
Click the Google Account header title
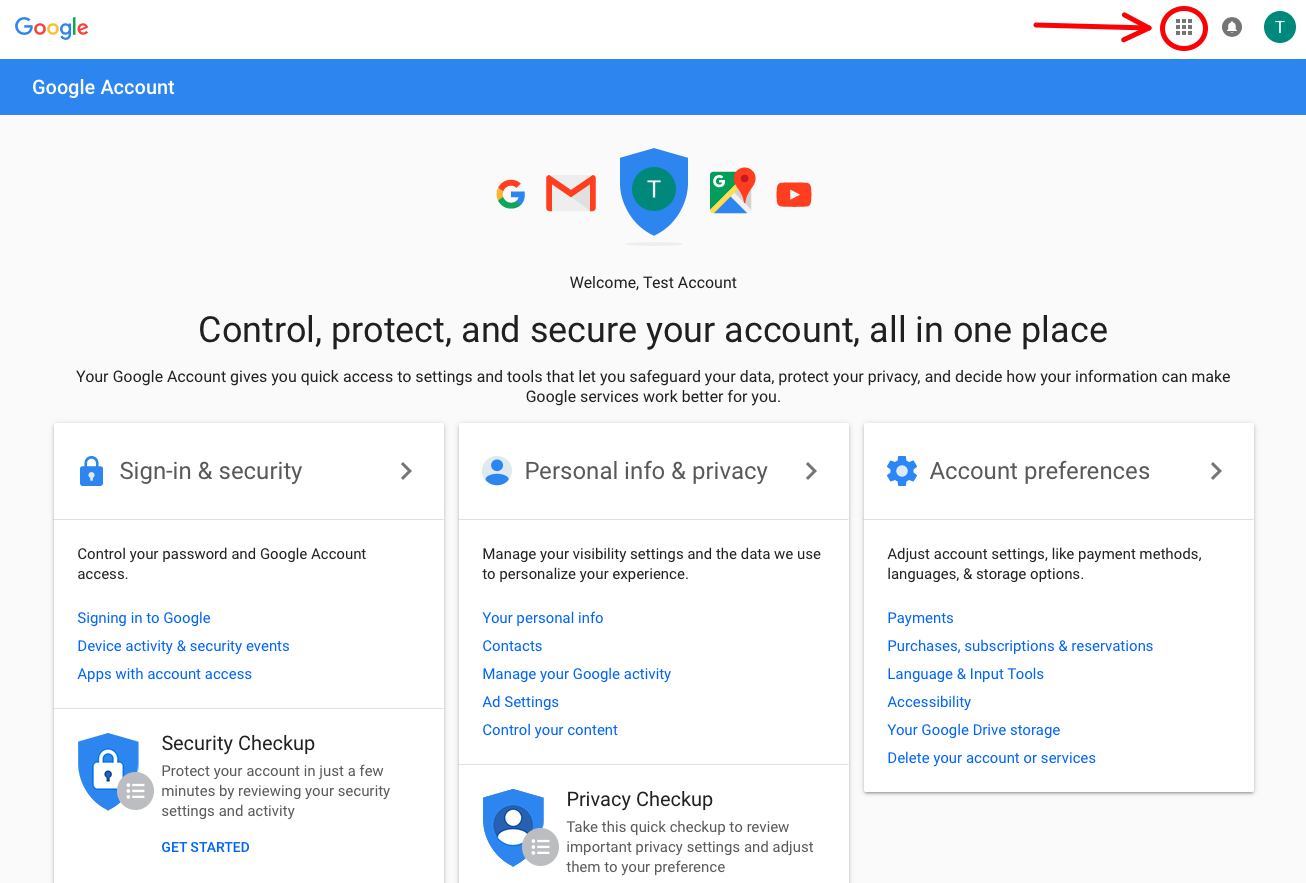(103, 87)
